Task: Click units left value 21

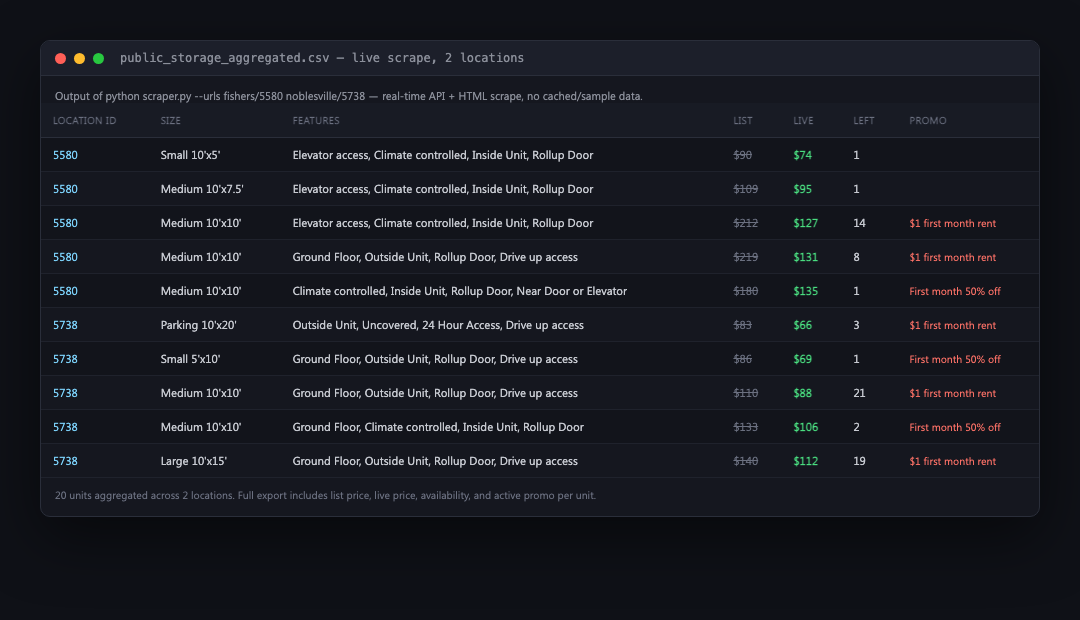Action: click(x=860, y=393)
